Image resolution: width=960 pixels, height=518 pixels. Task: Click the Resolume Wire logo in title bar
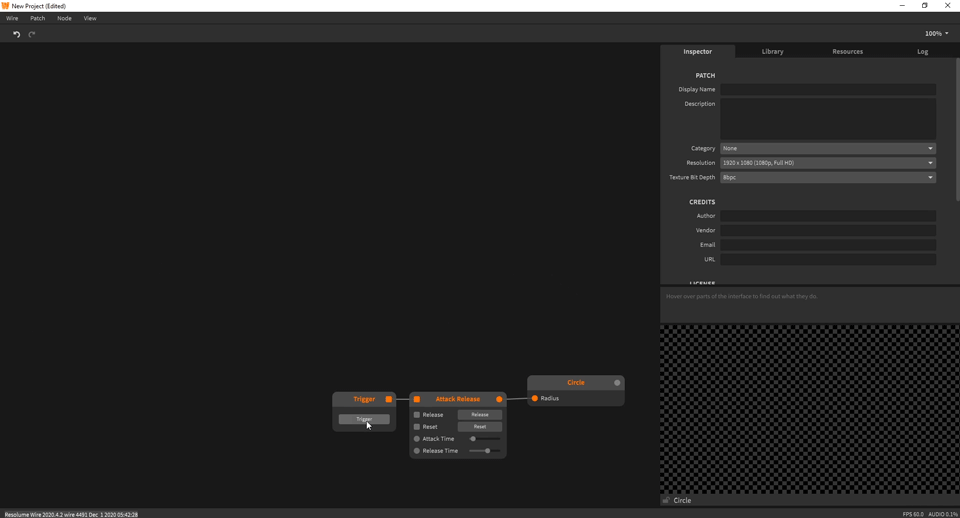tap(6, 6)
